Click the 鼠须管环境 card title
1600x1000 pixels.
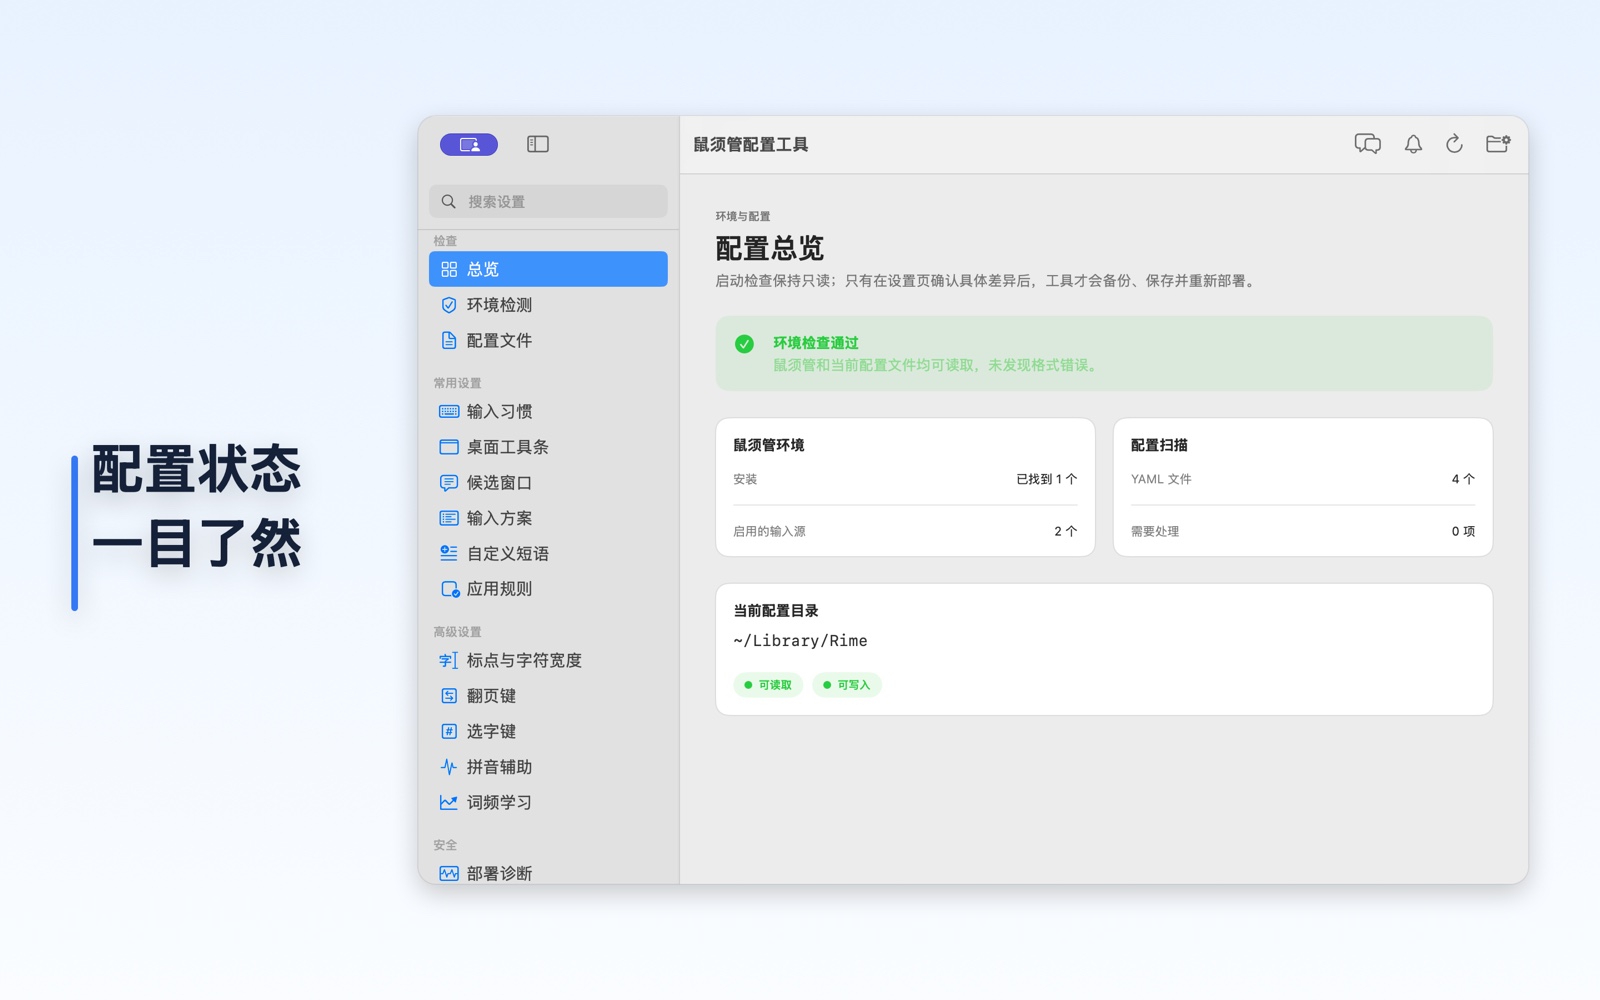(769, 445)
